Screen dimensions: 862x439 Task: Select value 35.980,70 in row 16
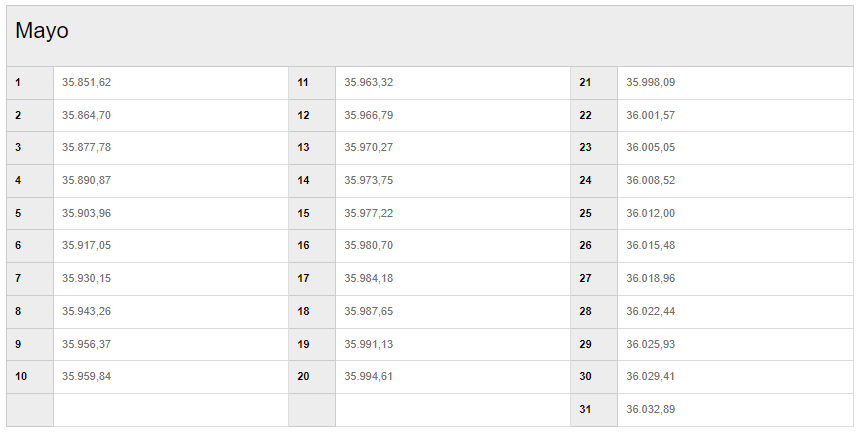tap(368, 245)
